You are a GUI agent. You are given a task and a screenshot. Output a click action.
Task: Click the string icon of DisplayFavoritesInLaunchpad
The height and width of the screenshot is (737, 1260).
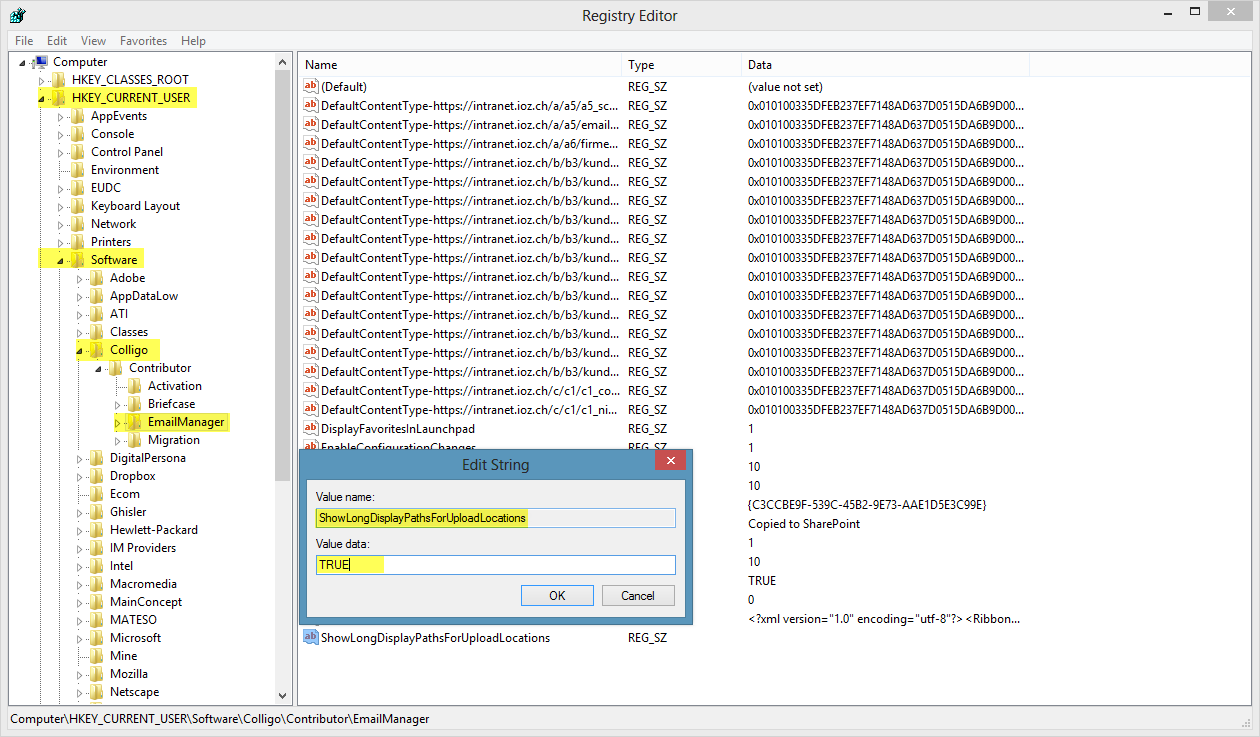pos(311,429)
